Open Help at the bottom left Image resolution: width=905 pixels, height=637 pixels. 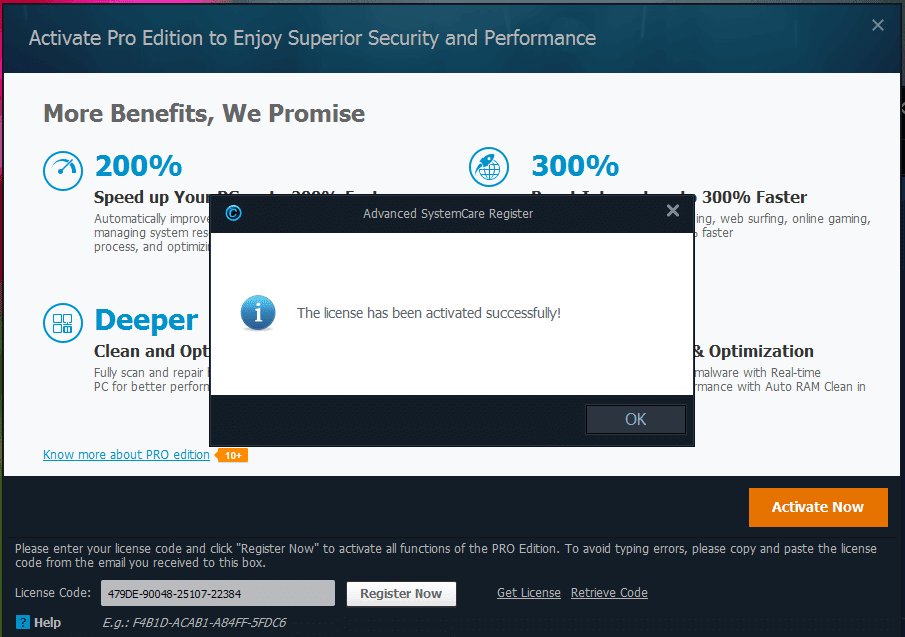(x=39, y=623)
